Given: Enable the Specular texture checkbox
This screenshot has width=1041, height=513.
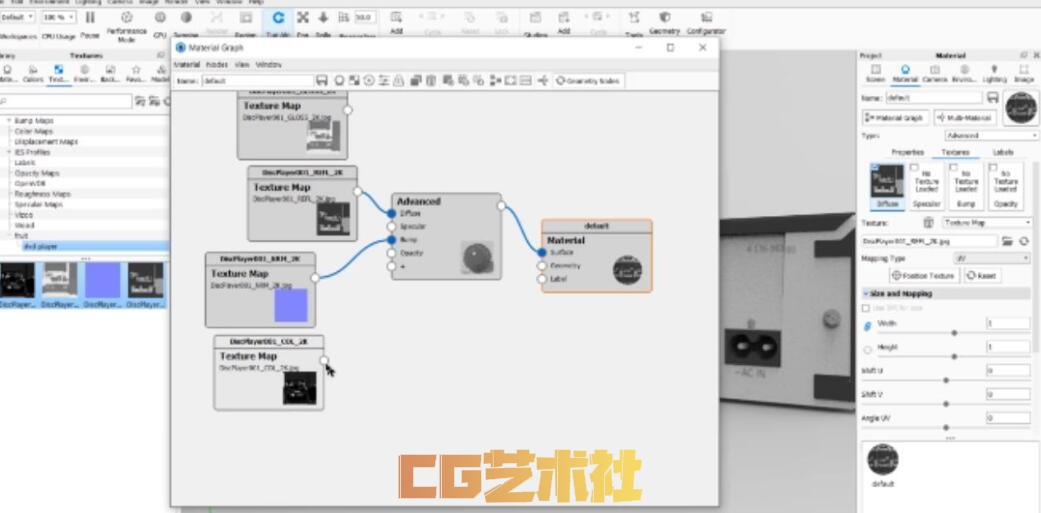Looking at the screenshot, I should tap(914, 167).
